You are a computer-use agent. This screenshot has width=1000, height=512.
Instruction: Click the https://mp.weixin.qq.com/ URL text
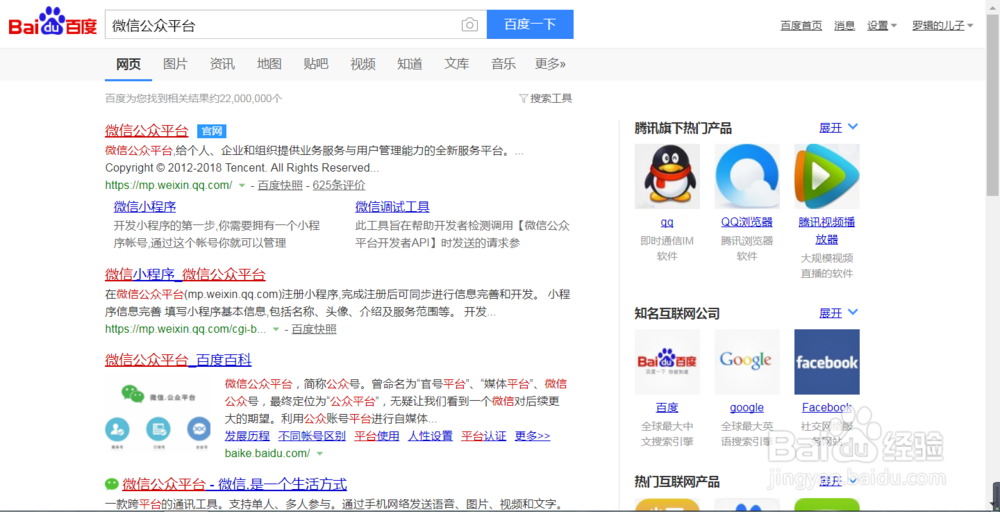[x=169, y=186]
